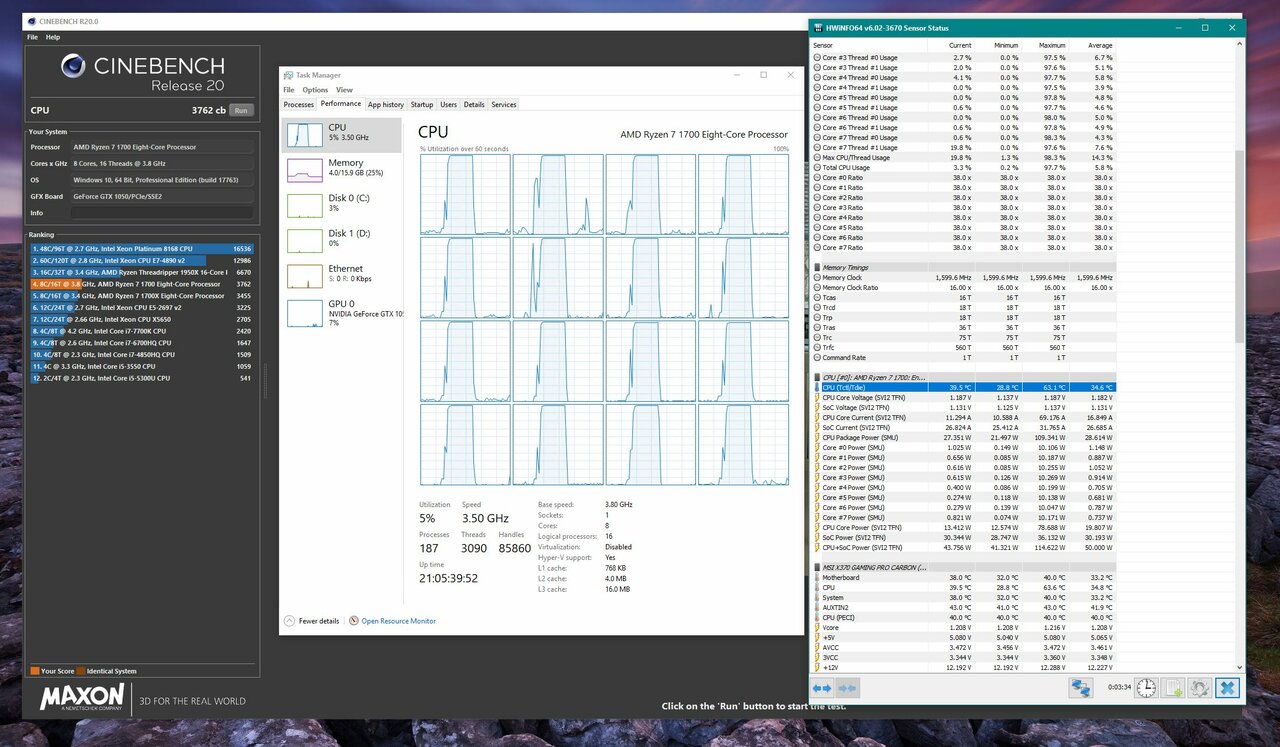1280x747 pixels.
Task: Select Ethernet in Task Manager sidebar
Action: coord(342,275)
